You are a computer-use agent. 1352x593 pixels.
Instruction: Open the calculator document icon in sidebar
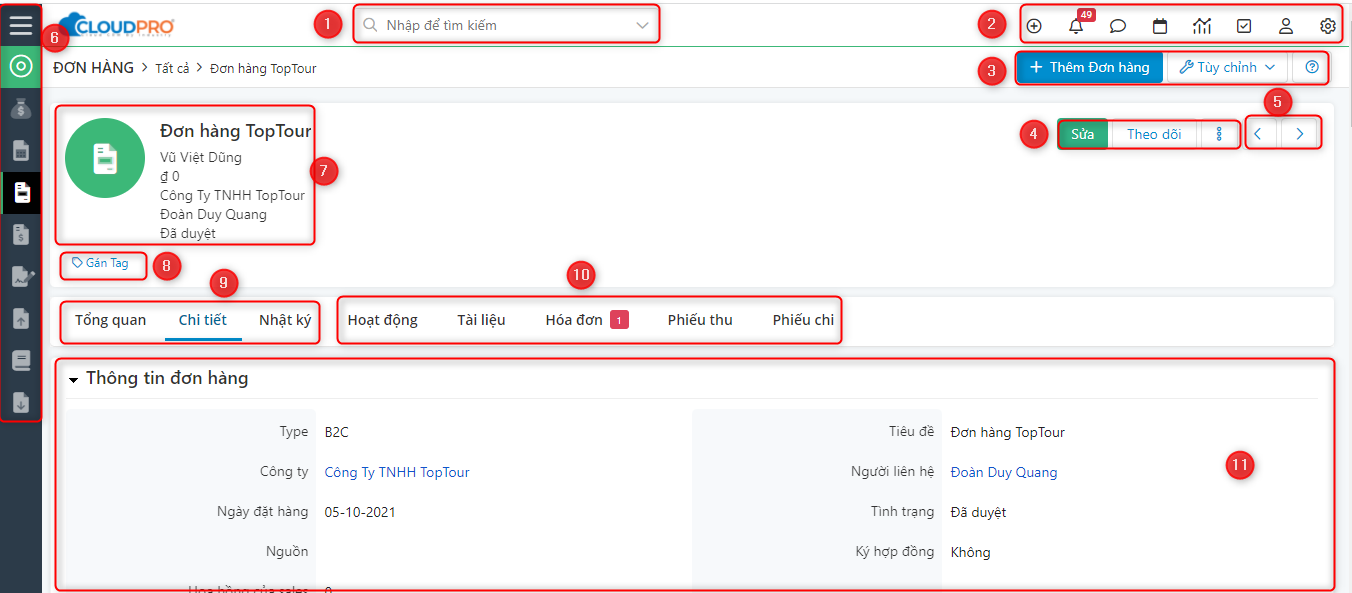(x=21, y=151)
